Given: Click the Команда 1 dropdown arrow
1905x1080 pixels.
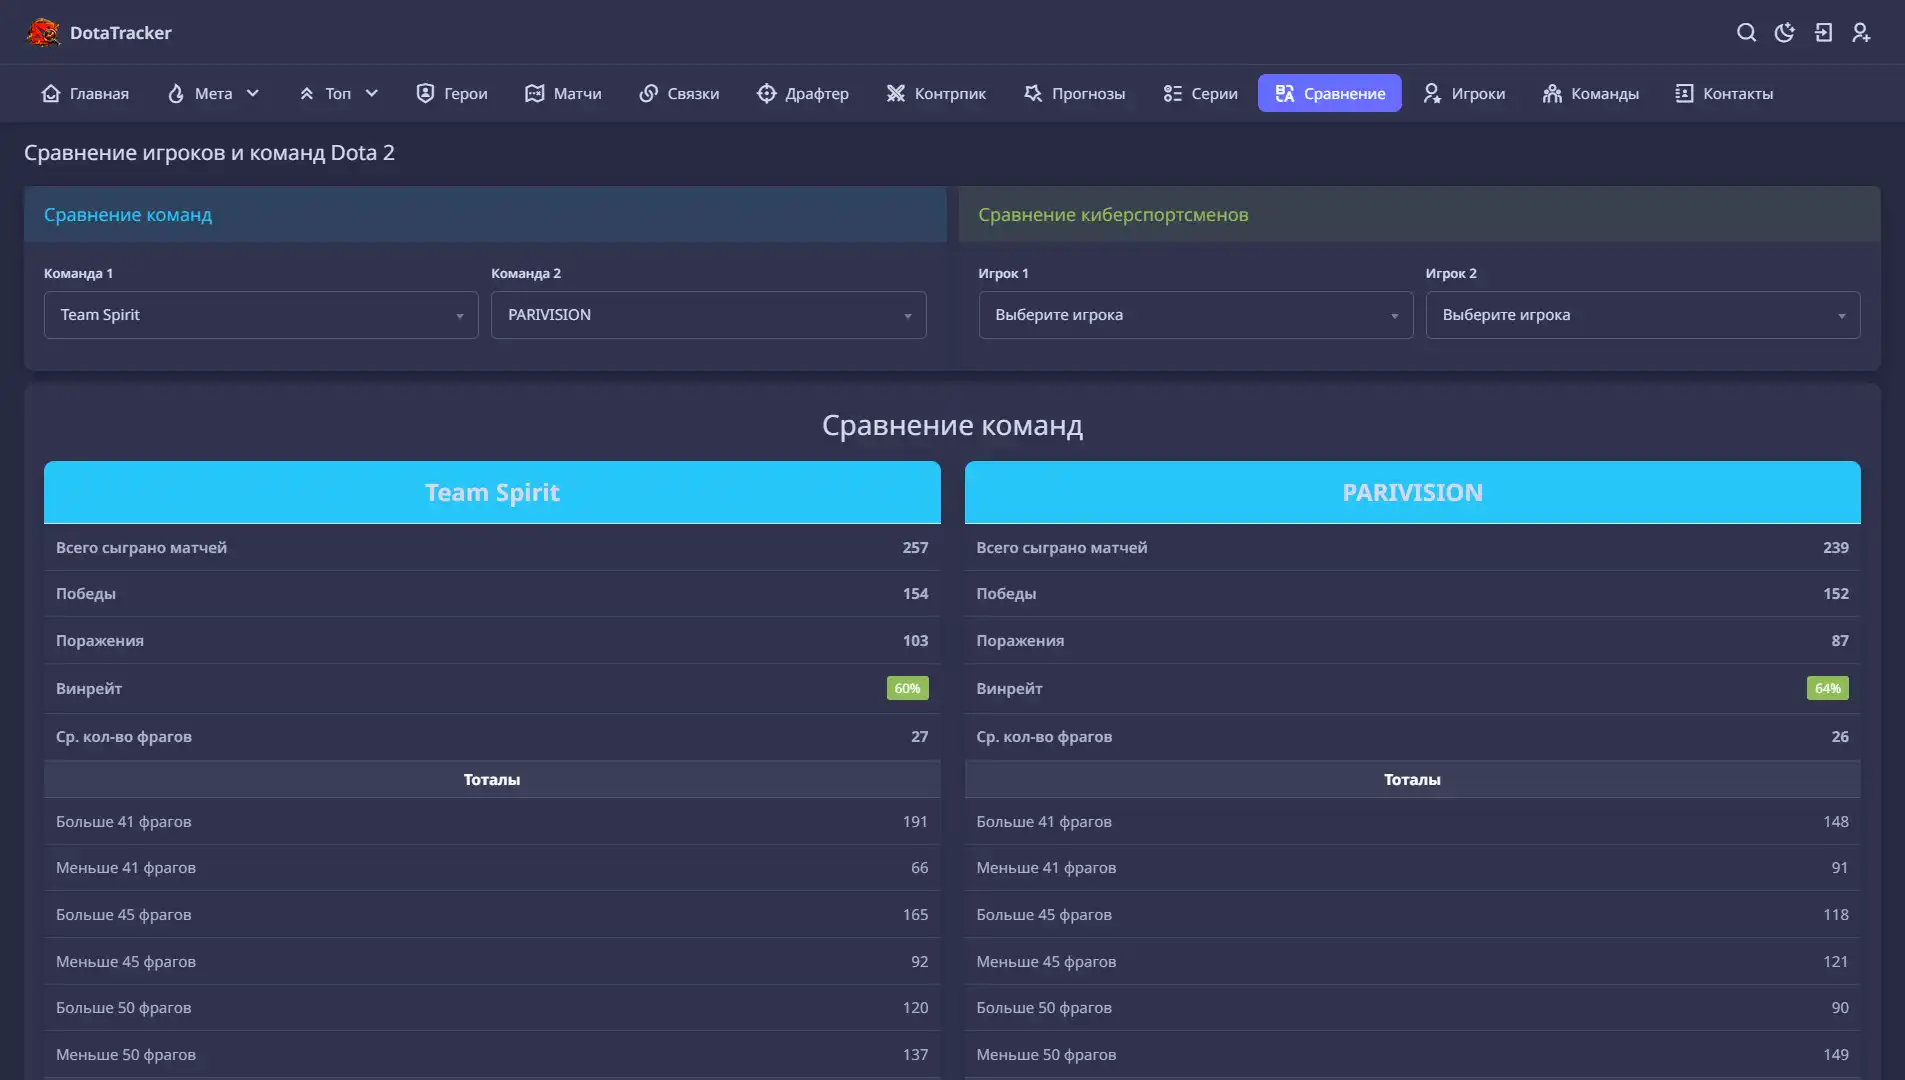Looking at the screenshot, I should (460, 316).
